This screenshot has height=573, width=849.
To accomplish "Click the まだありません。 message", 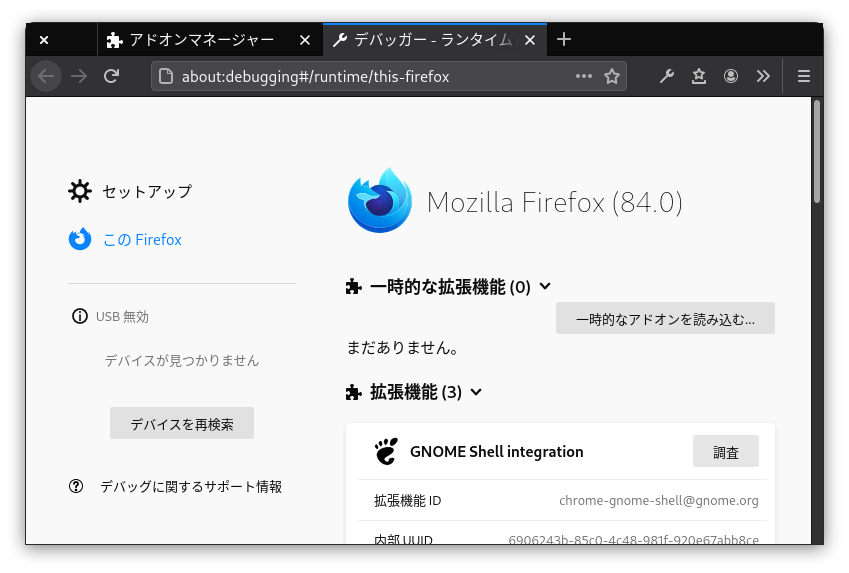I will pyautogui.click(x=403, y=347).
